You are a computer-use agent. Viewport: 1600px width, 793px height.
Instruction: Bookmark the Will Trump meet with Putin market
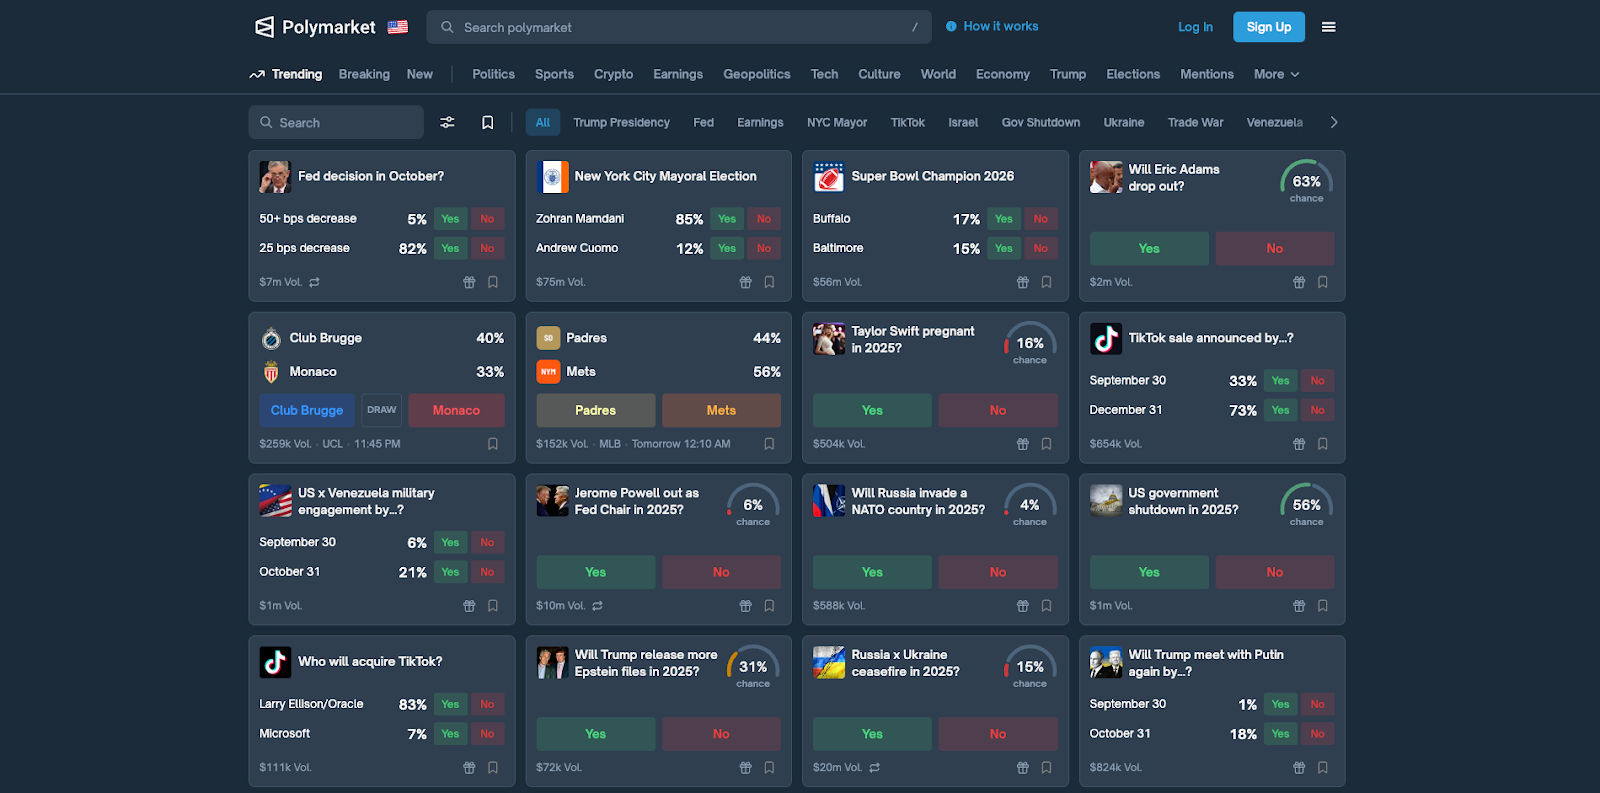pyautogui.click(x=1323, y=768)
